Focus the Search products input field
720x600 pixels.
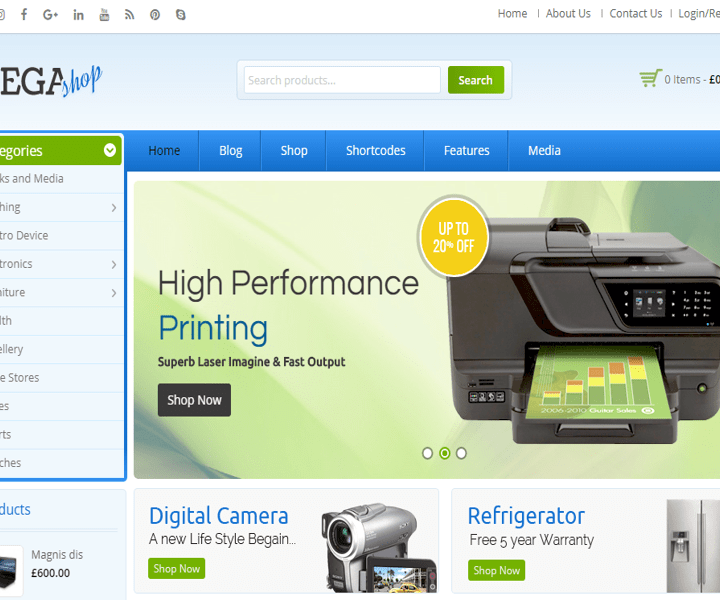tap(342, 80)
